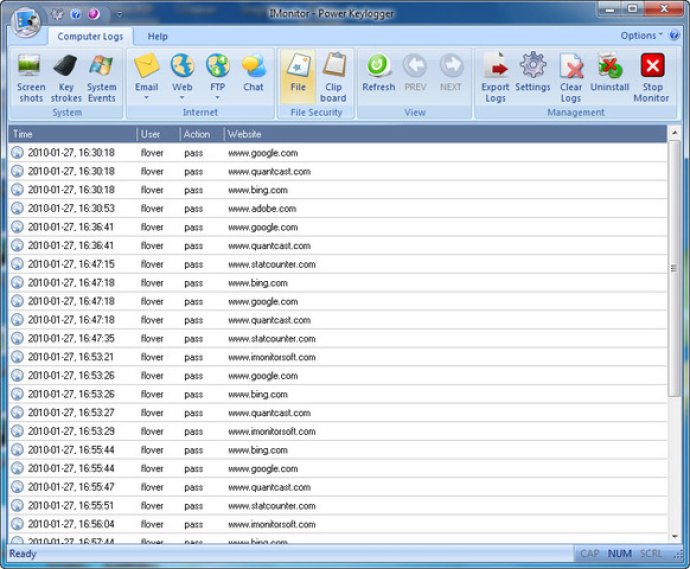The width and height of the screenshot is (690, 569).
Task: Select 16:55:51 www.statcounter.com entry
Action: click(338, 506)
